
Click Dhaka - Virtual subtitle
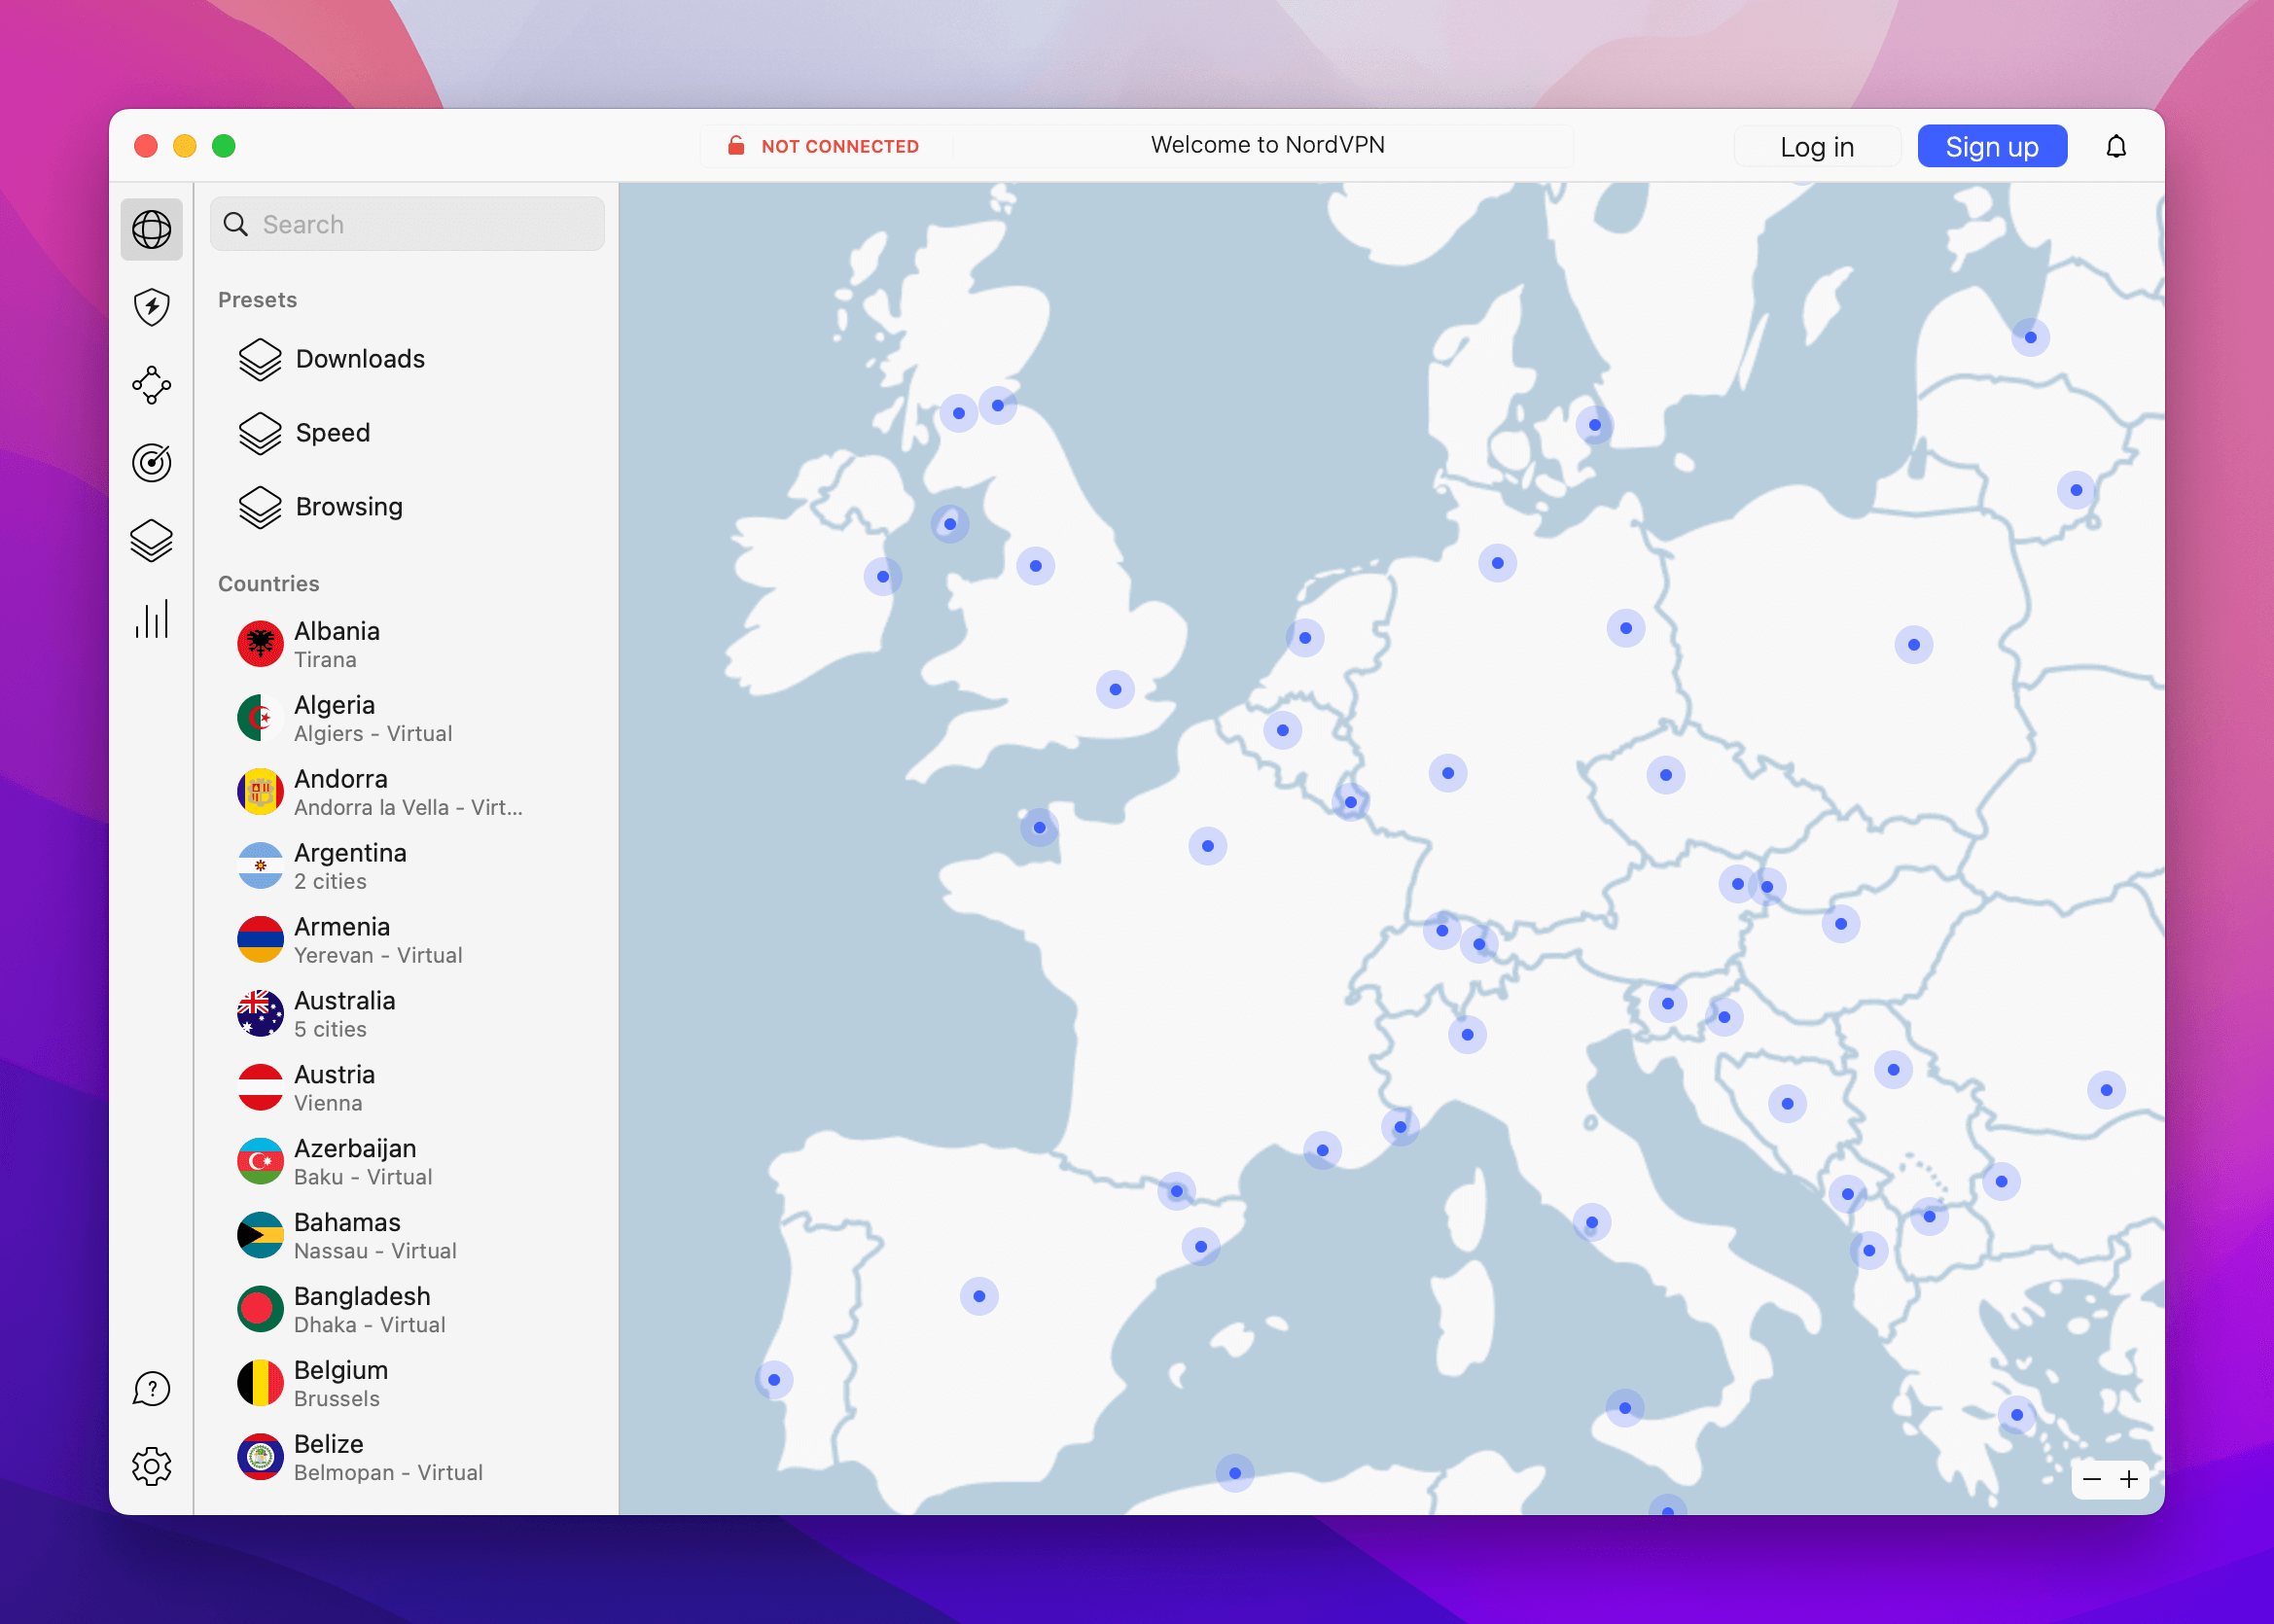point(370,1326)
